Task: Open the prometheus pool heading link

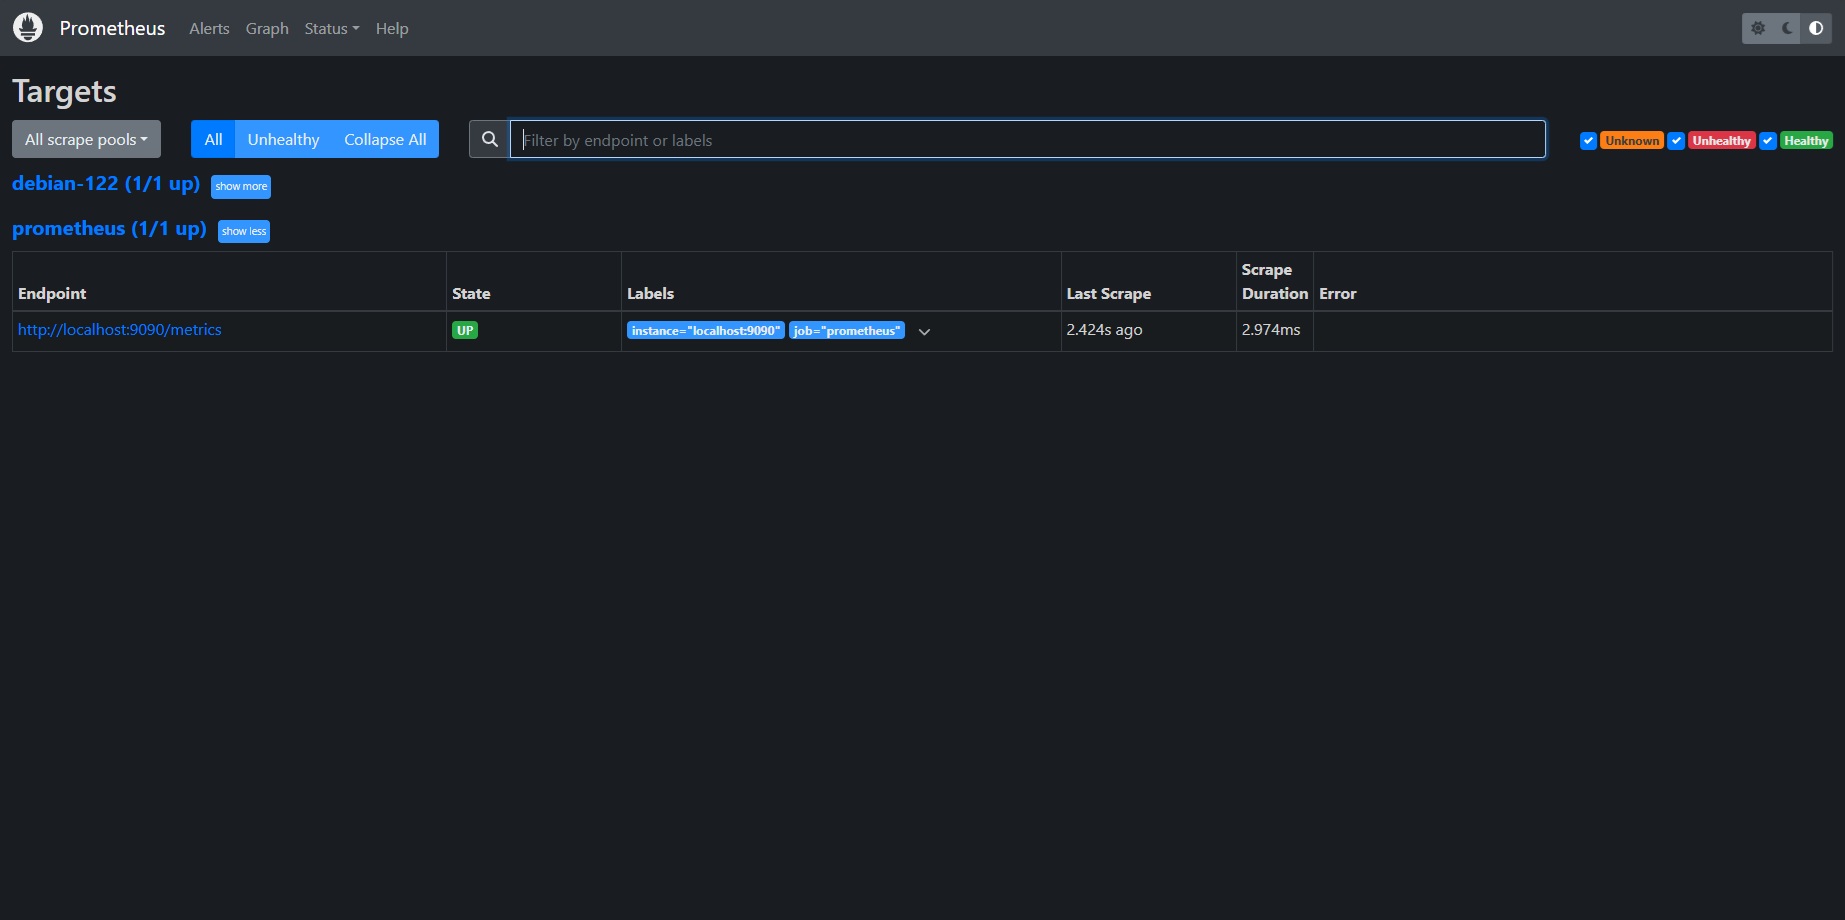Action: click(x=109, y=229)
